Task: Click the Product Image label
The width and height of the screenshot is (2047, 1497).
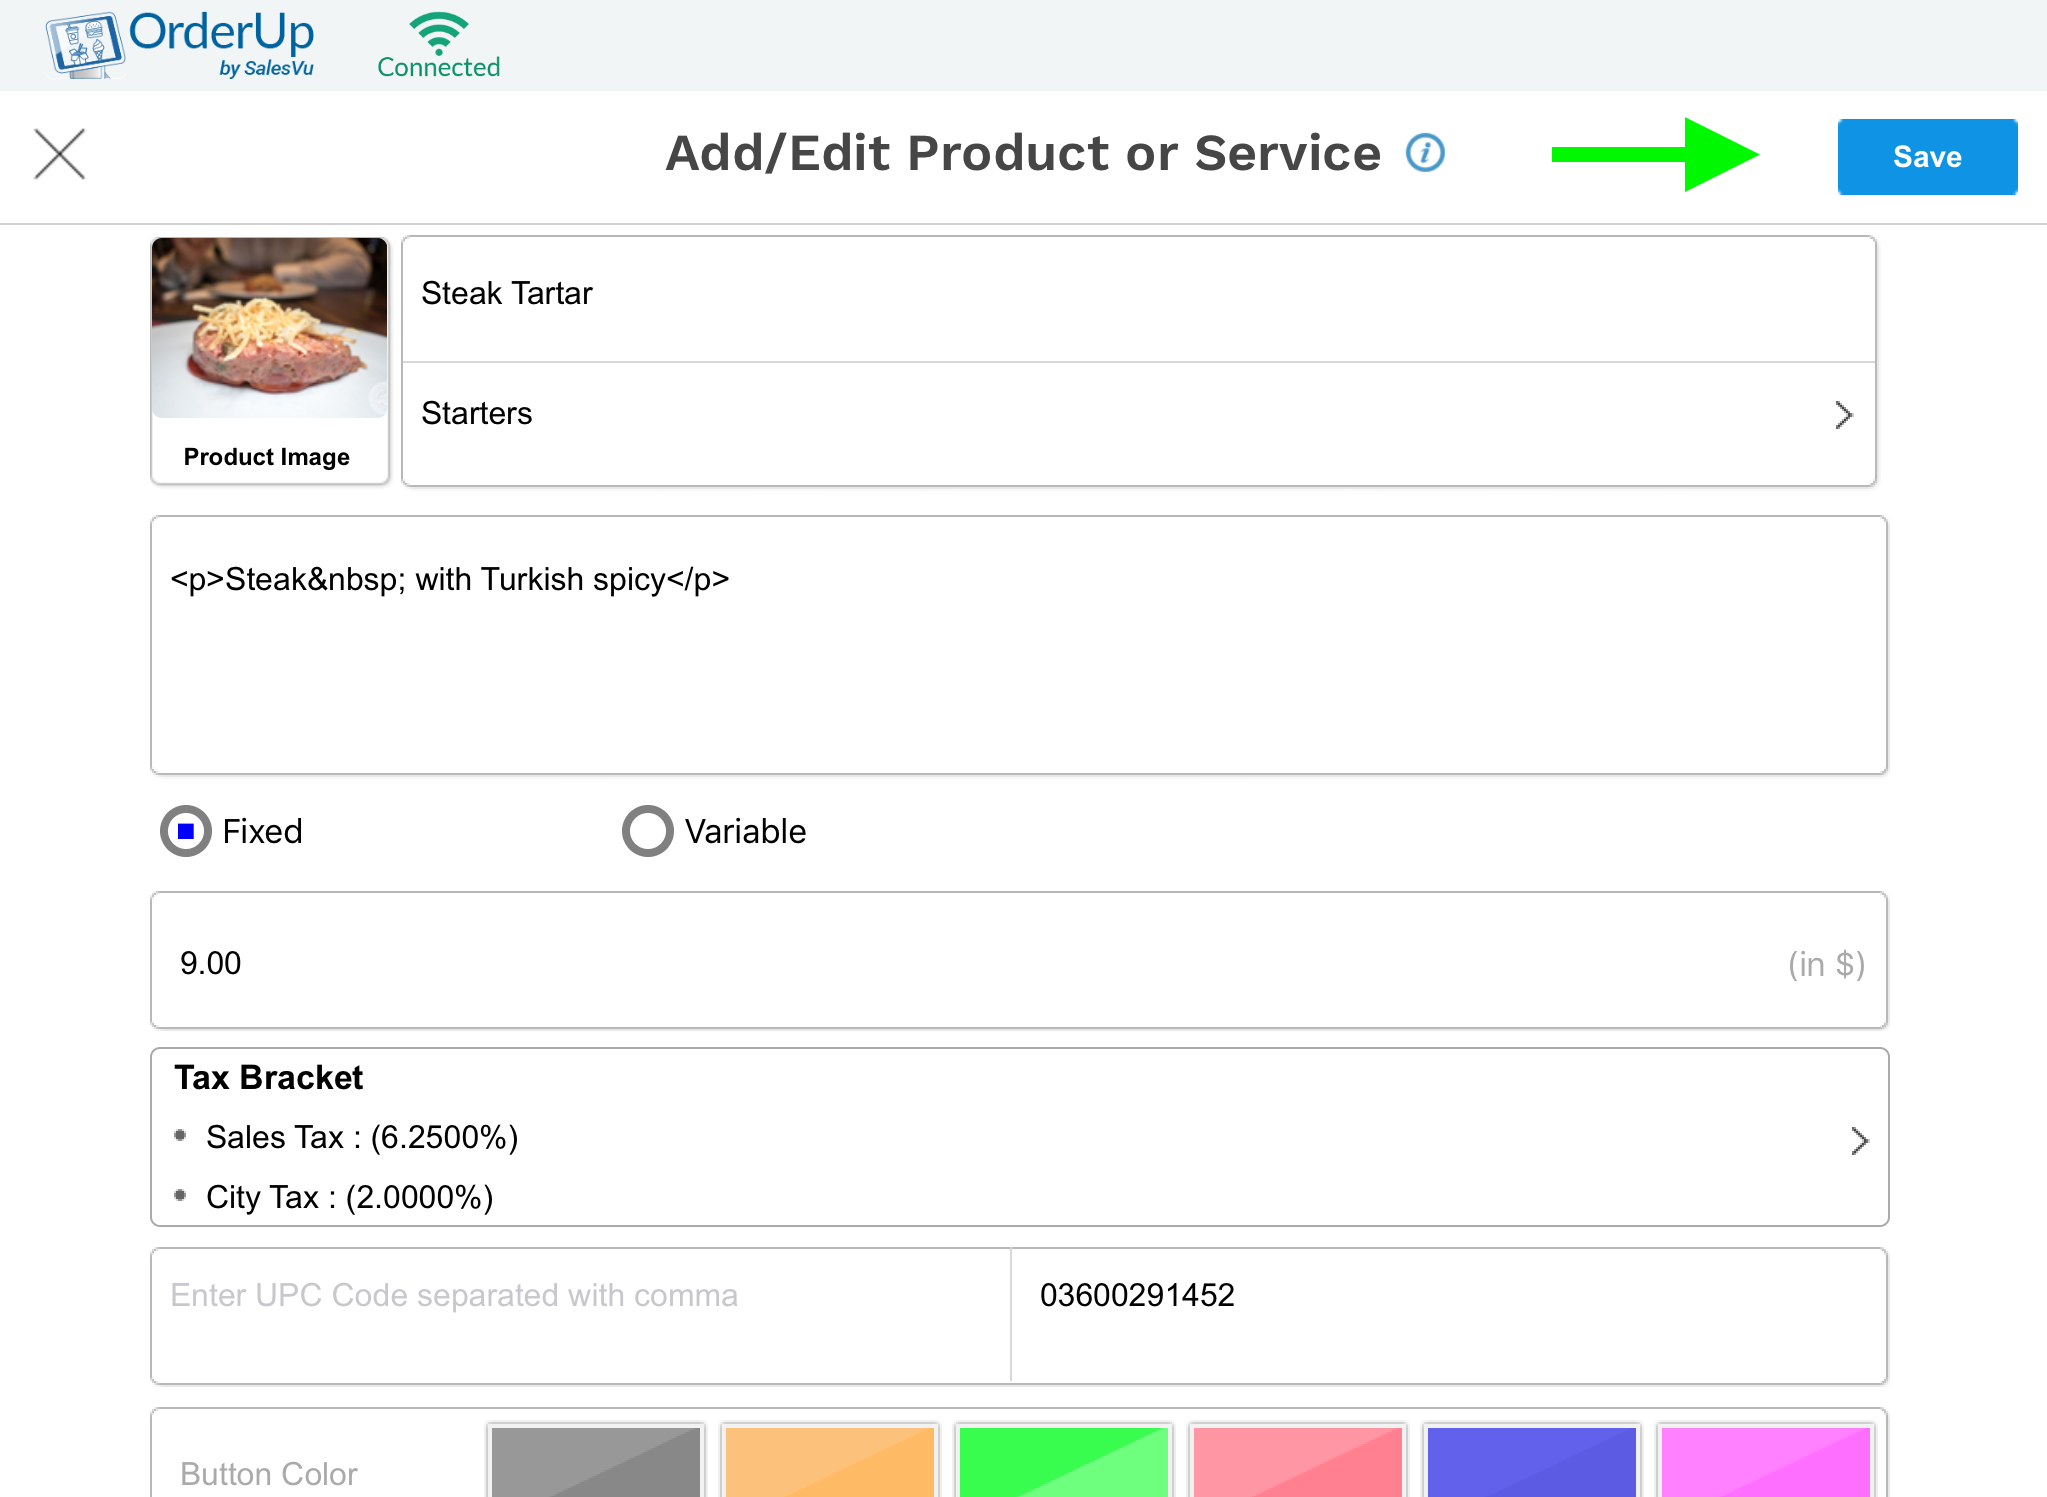Action: tap(267, 457)
